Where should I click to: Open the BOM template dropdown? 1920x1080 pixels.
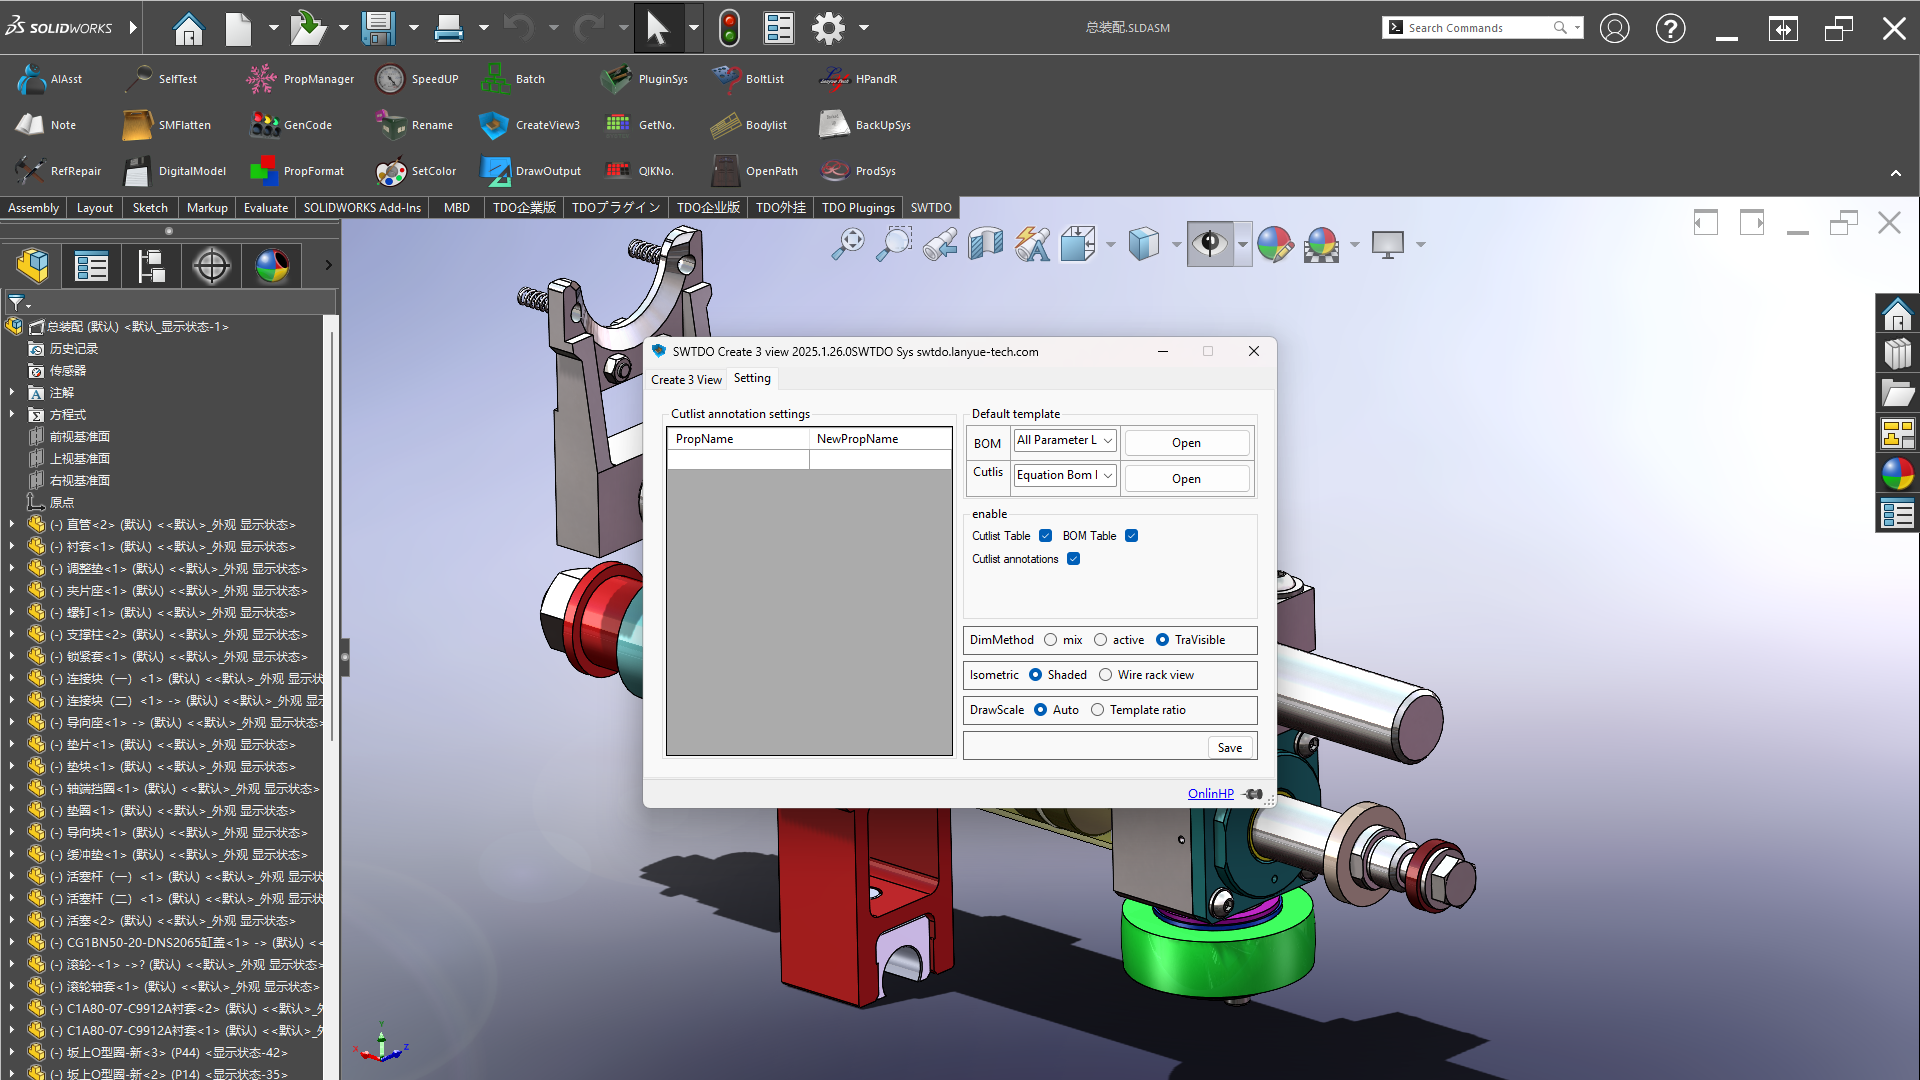1065,441
